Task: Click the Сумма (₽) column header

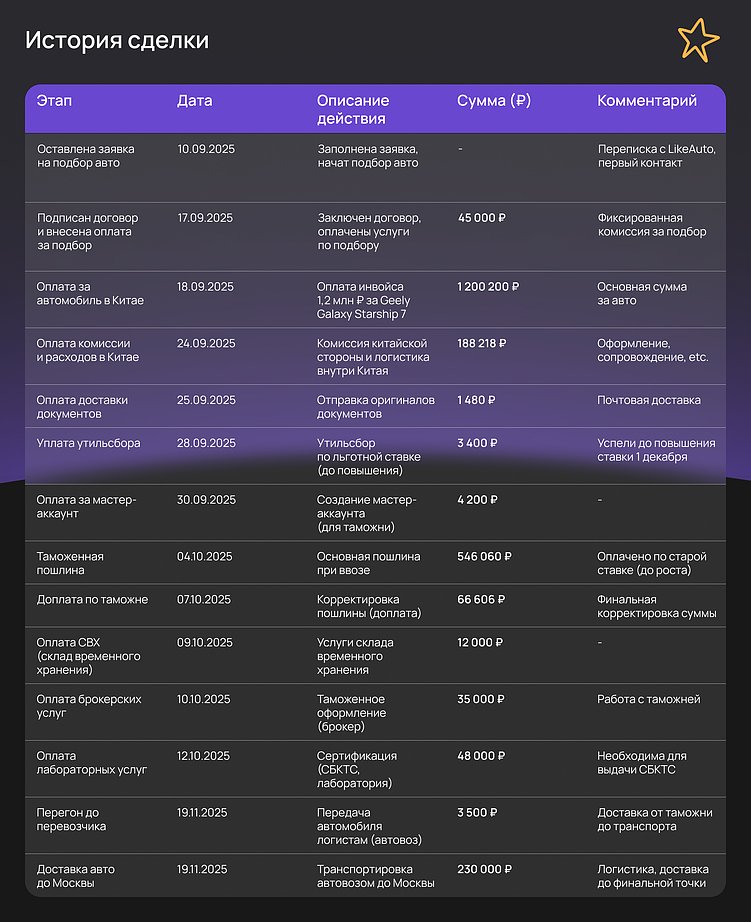Action: pyautogui.click(x=493, y=101)
